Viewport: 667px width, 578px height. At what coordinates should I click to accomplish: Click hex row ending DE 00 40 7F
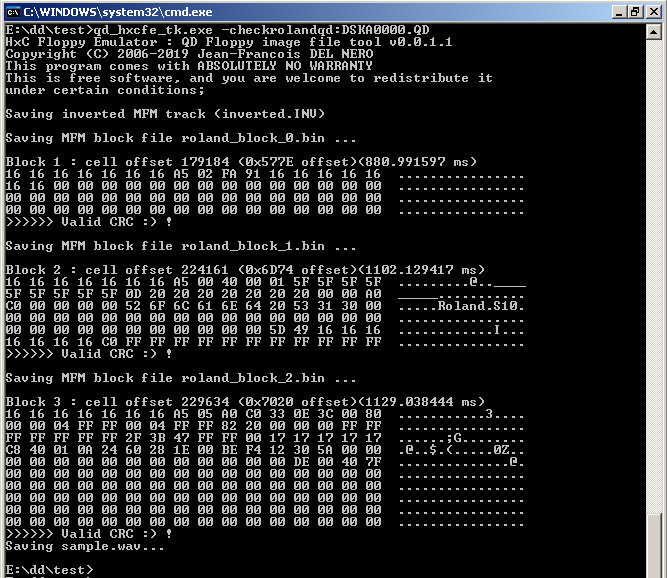tap(265, 462)
